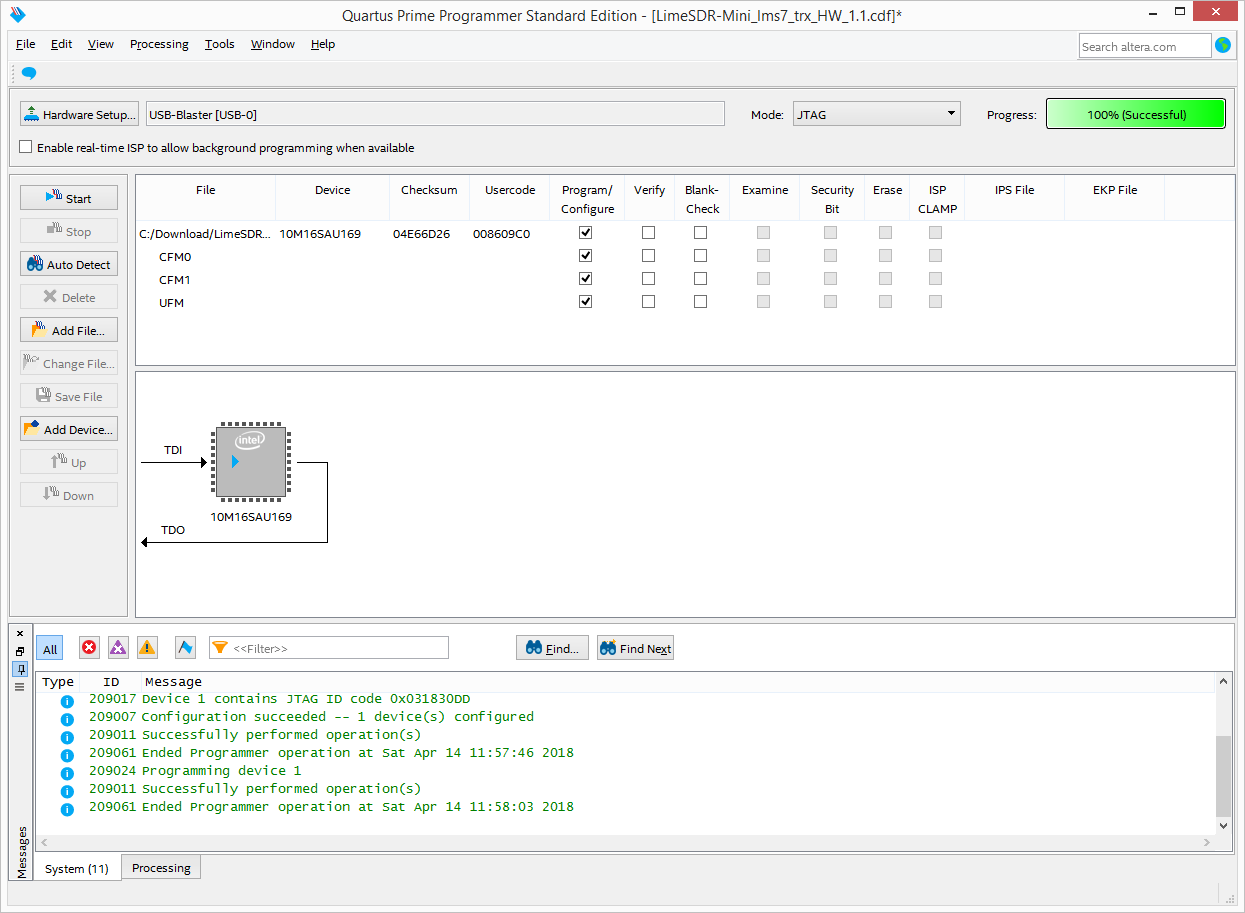The width and height of the screenshot is (1245, 913).
Task: Click the messages scroll down arrow
Action: 1224,826
